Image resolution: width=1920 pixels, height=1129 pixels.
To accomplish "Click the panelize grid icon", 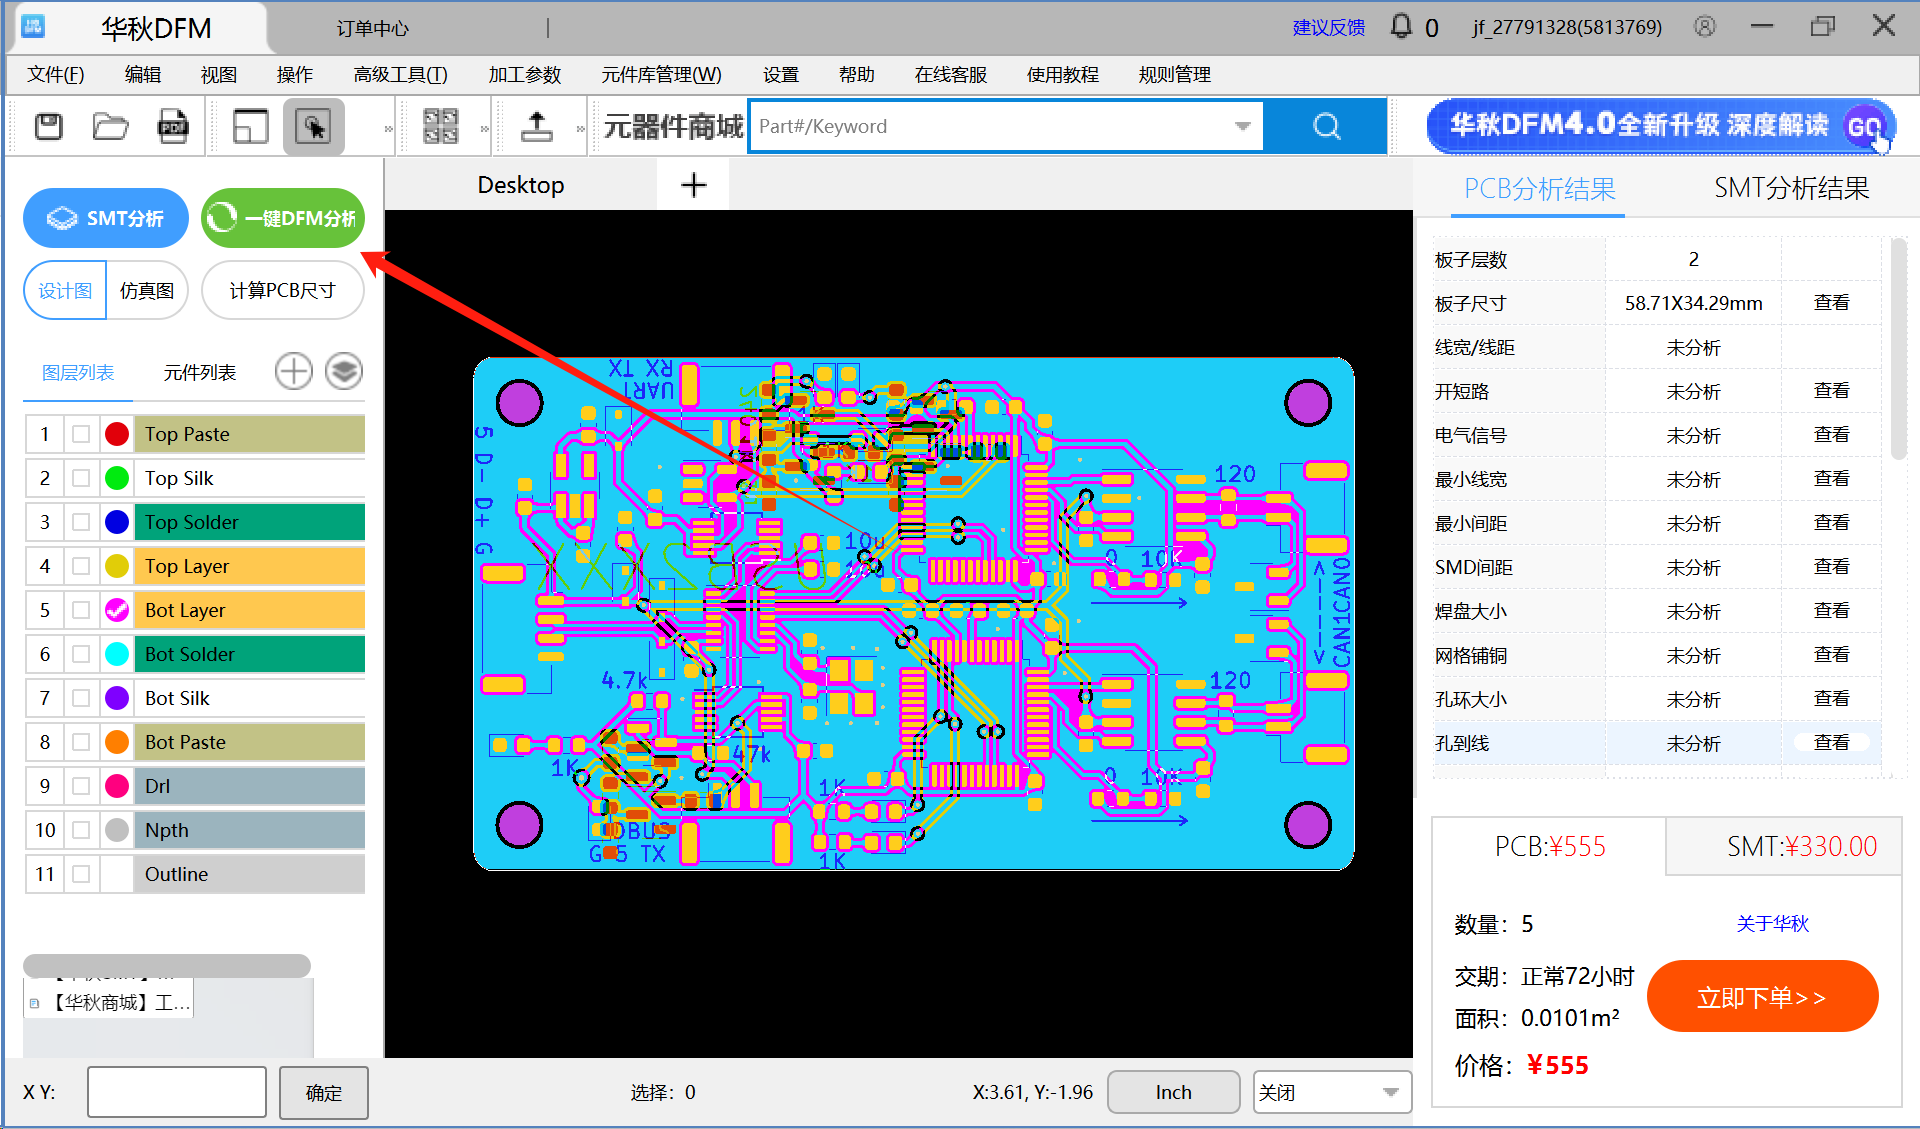I will pyautogui.click(x=440, y=126).
